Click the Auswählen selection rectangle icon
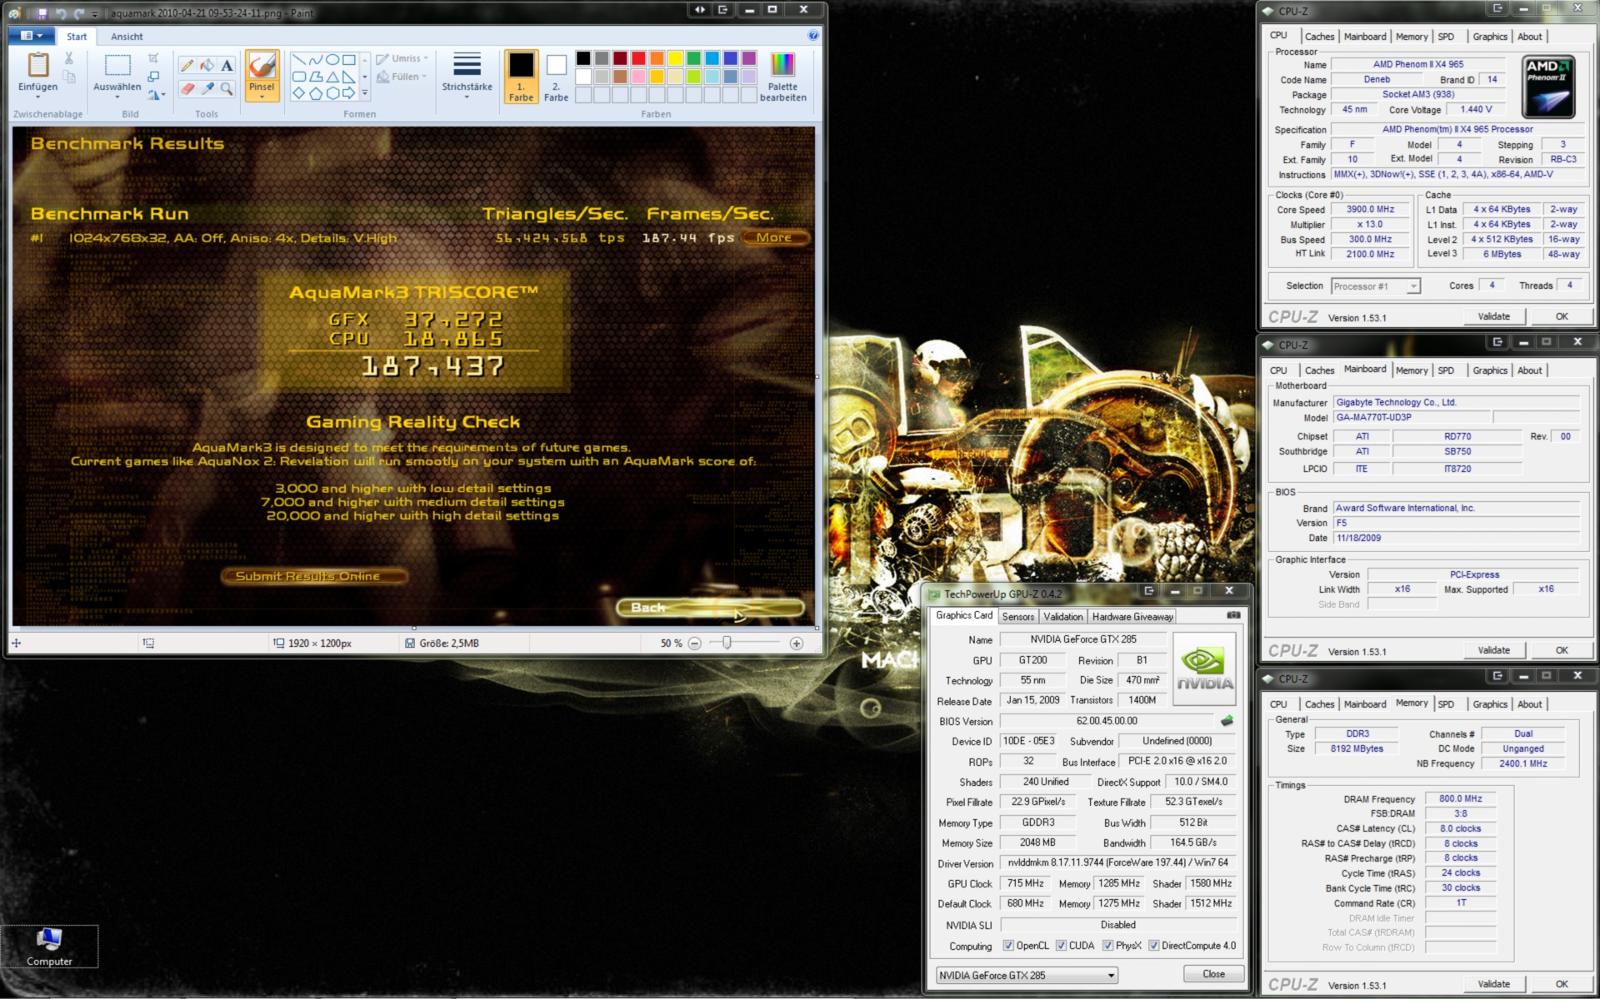1600x999 pixels. click(118, 65)
